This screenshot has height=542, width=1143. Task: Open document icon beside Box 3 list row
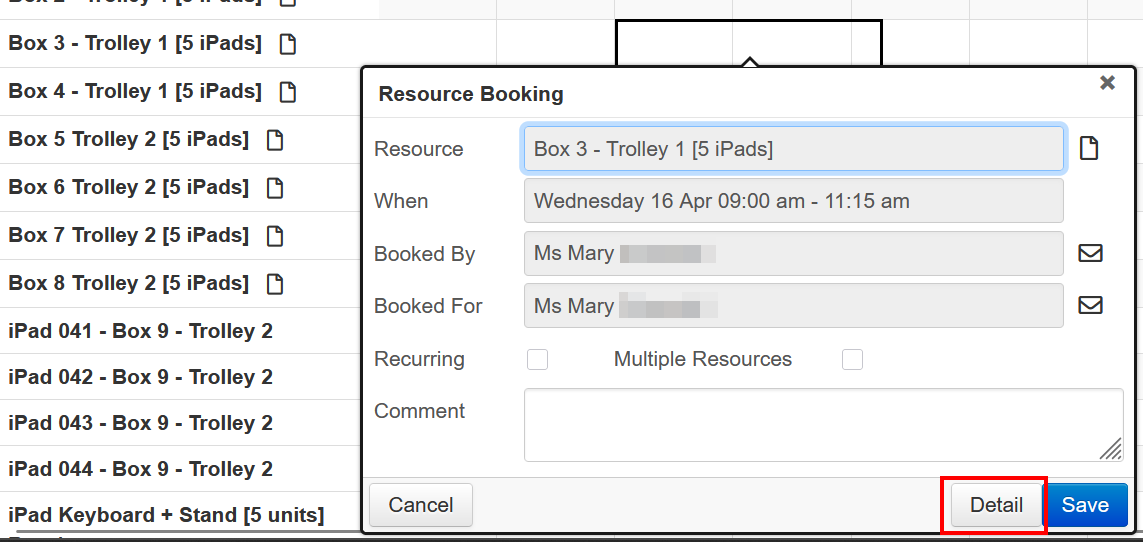tap(288, 44)
